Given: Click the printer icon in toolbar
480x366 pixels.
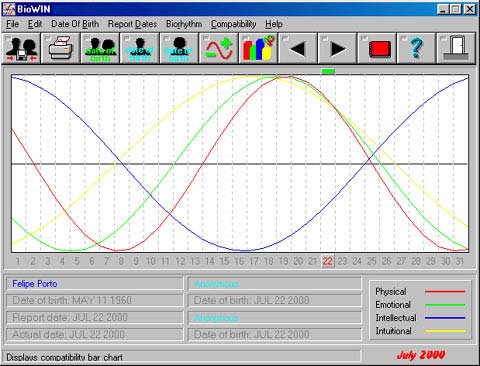Looking at the screenshot, I should pyautogui.click(x=61, y=49).
